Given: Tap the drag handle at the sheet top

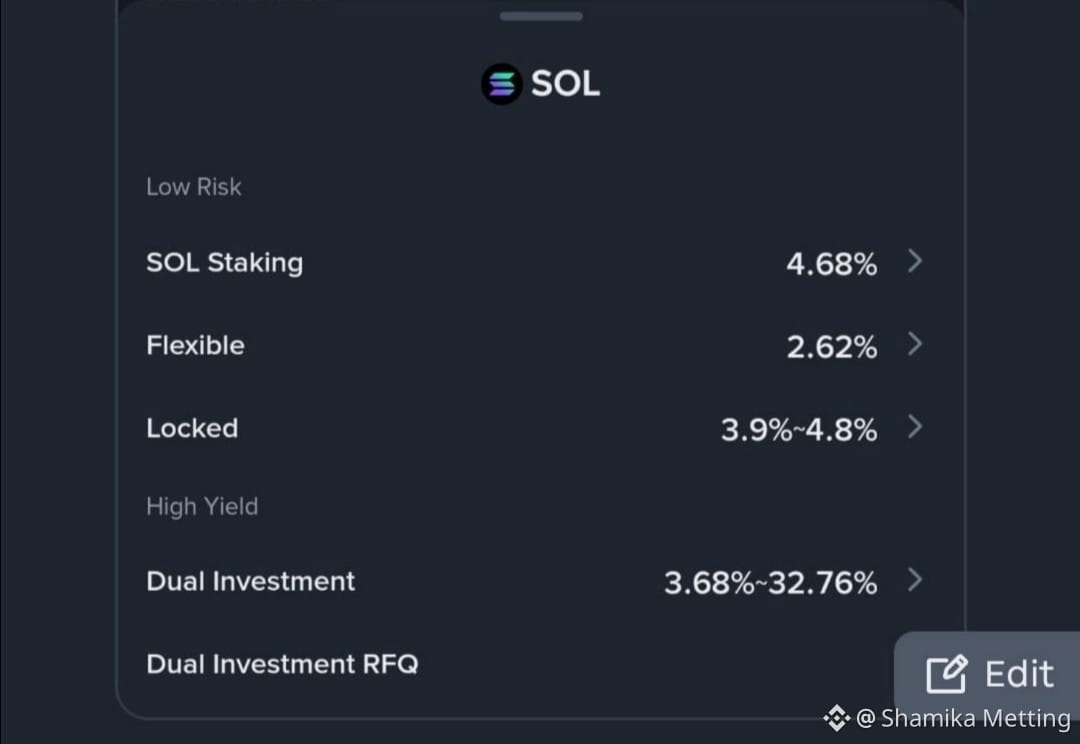Looking at the screenshot, I should tap(541, 16).
